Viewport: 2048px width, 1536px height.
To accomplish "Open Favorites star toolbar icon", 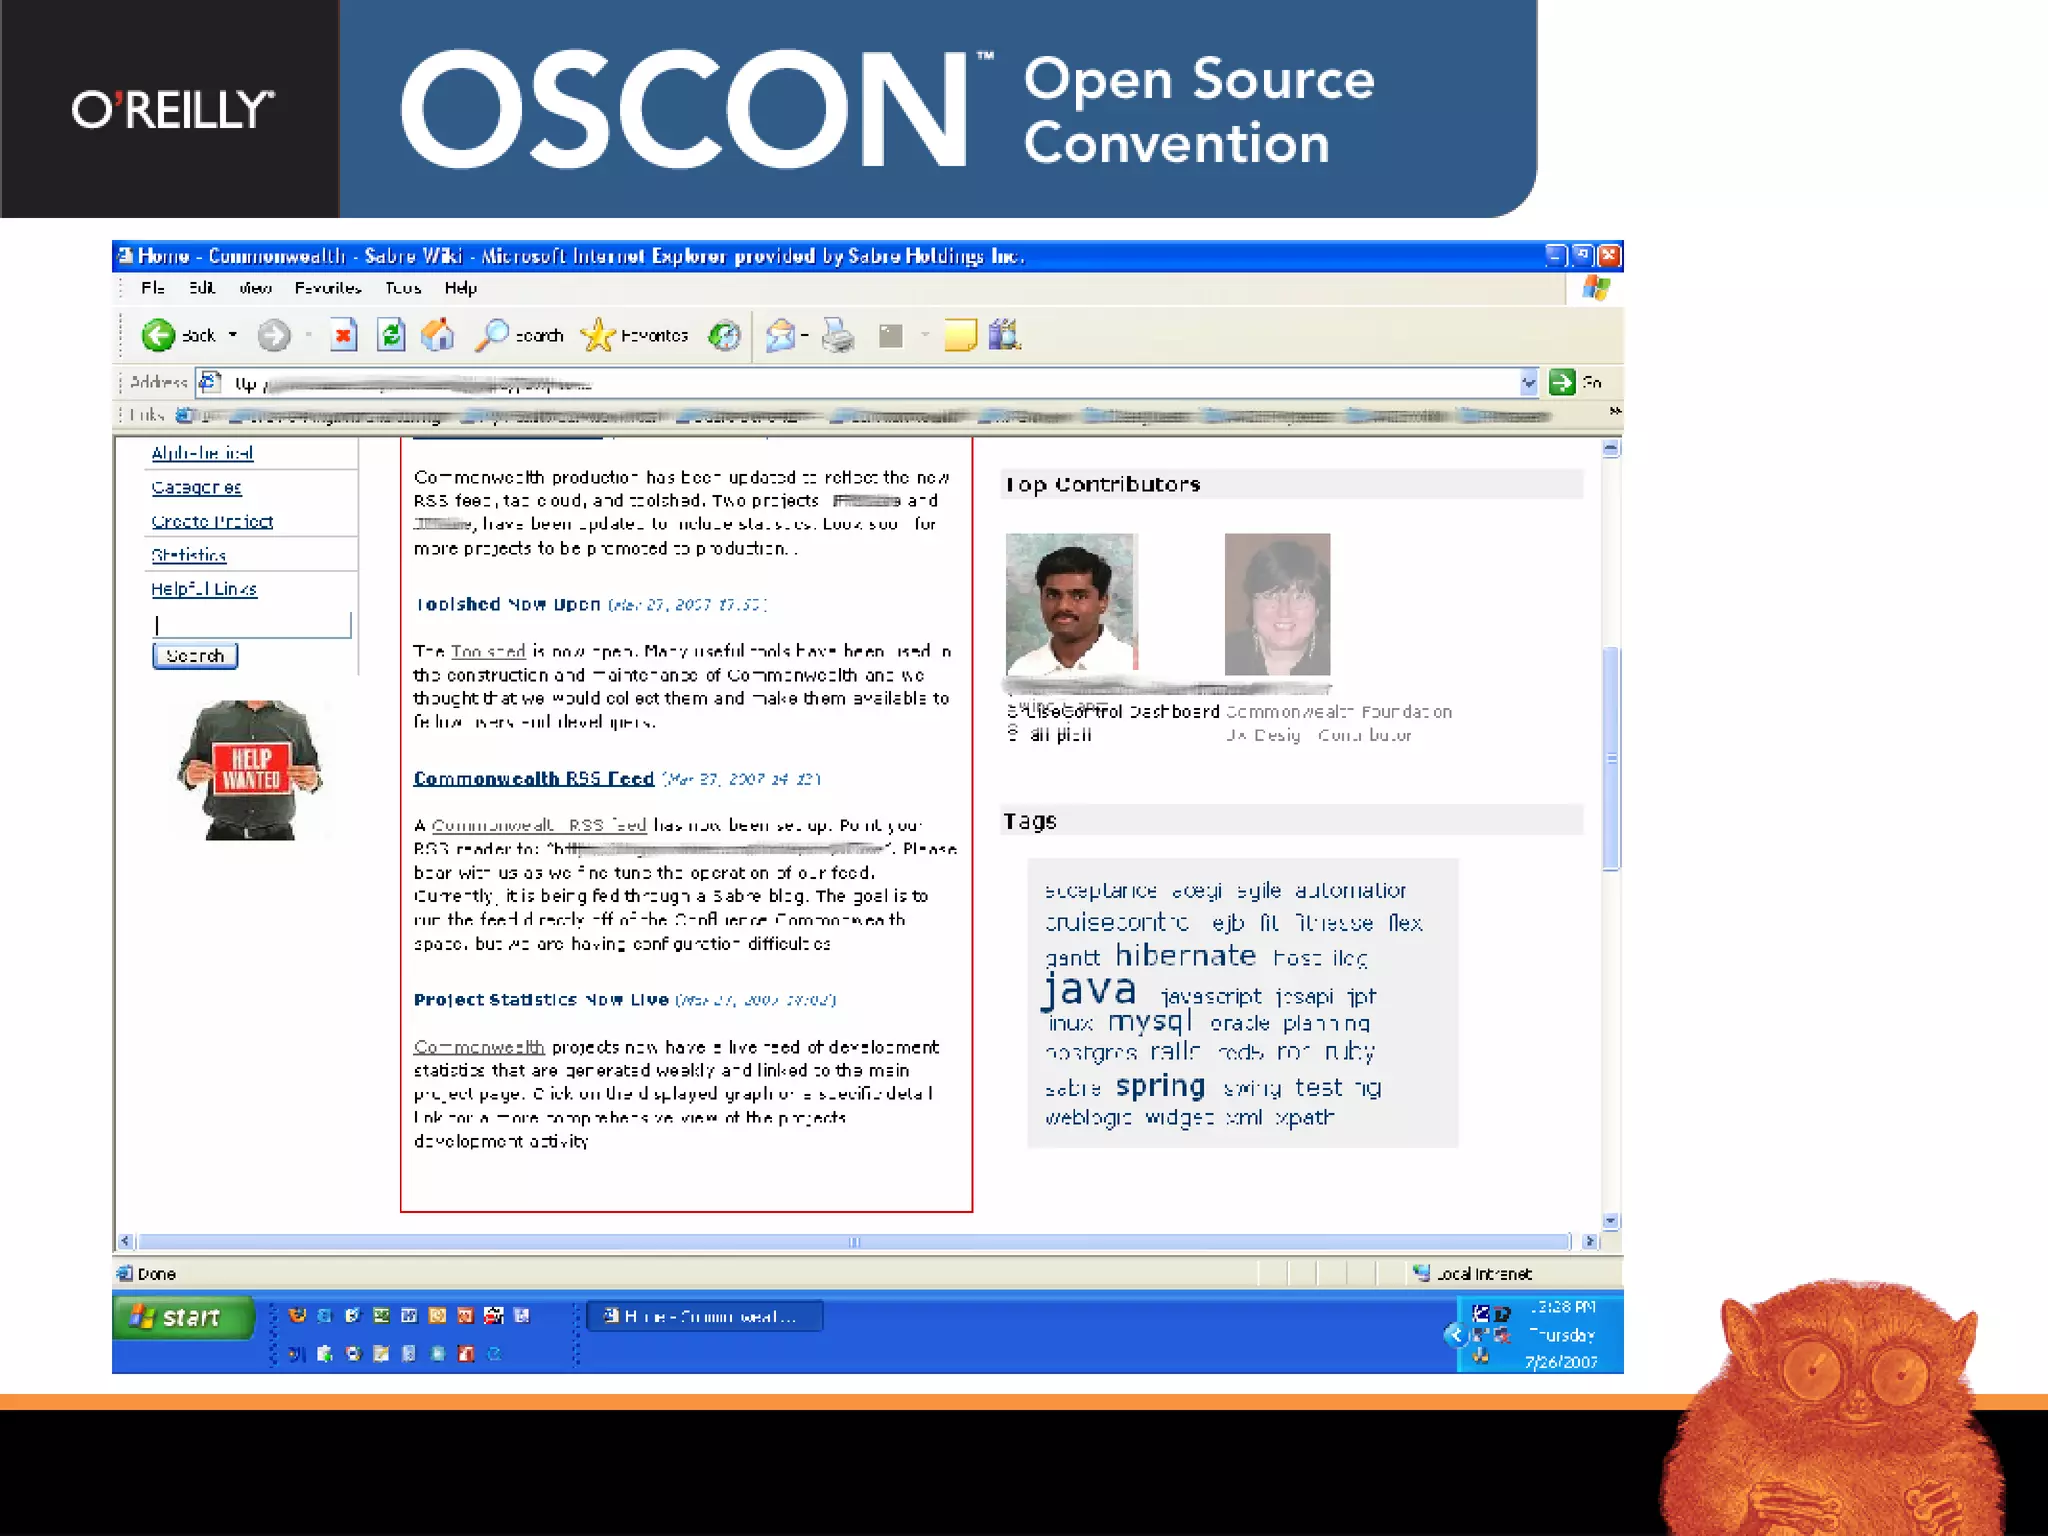I will point(598,335).
